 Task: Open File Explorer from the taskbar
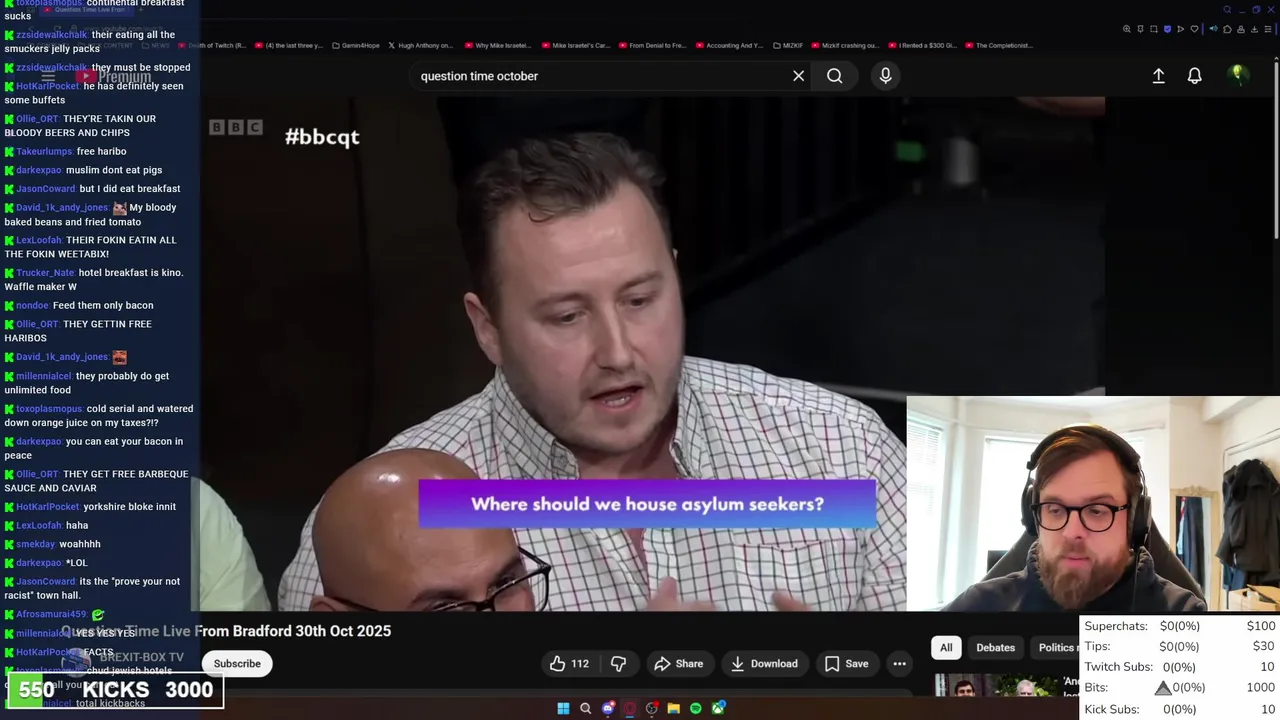click(x=674, y=709)
